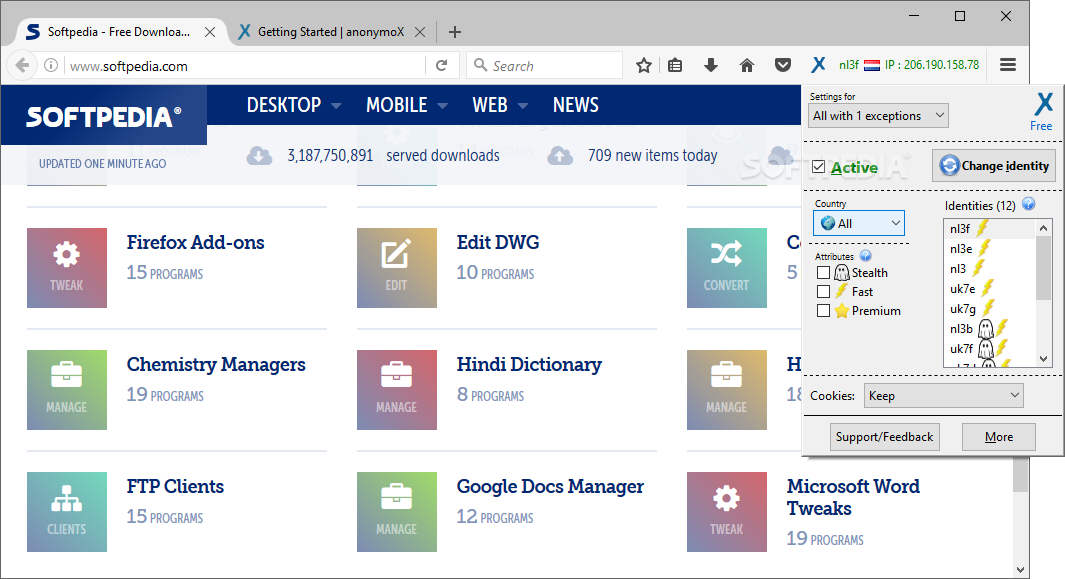Close the Getting Started anonymoX tab
This screenshot has width=1065, height=579.
click(x=420, y=32)
